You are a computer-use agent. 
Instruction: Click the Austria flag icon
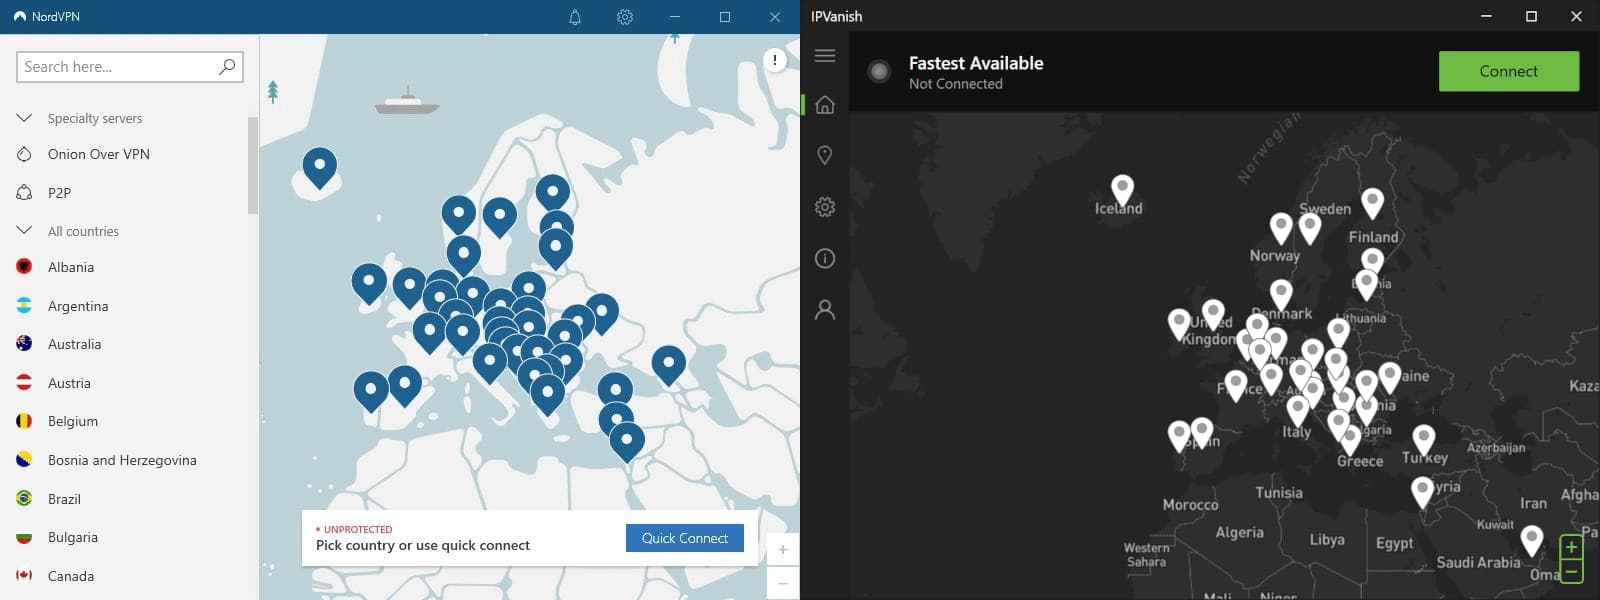(x=24, y=383)
